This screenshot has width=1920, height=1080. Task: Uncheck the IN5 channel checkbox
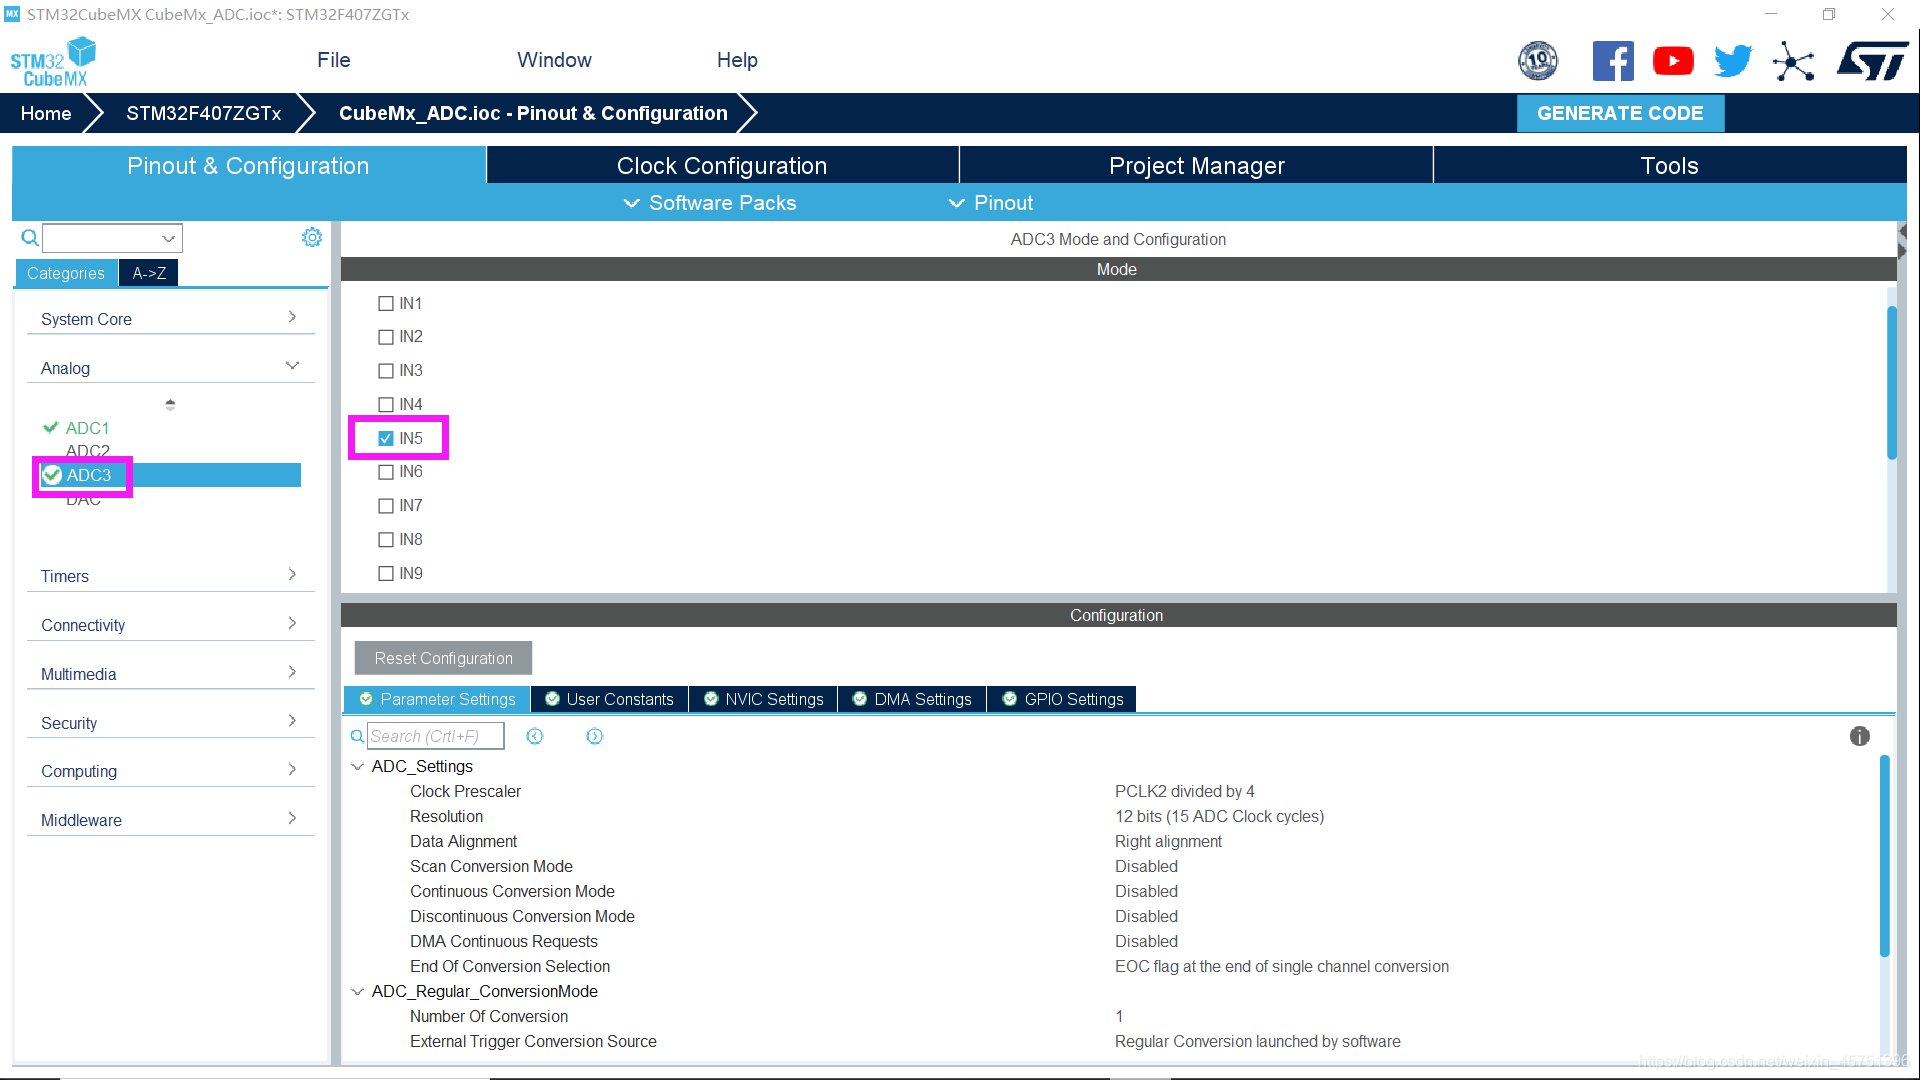(x=386, y=438)
